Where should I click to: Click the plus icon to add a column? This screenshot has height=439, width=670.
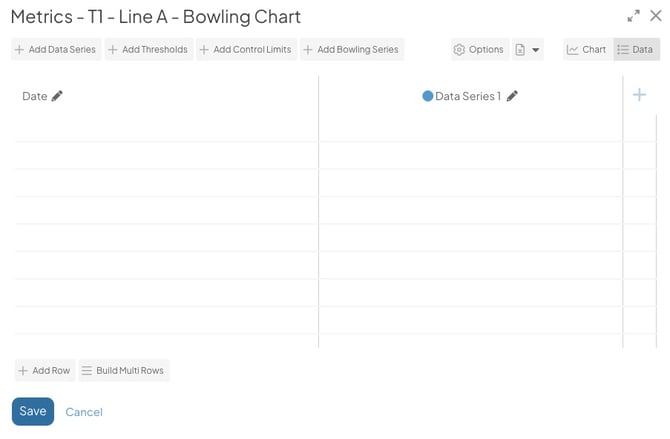pyautogui.click(x=639, y=95)
